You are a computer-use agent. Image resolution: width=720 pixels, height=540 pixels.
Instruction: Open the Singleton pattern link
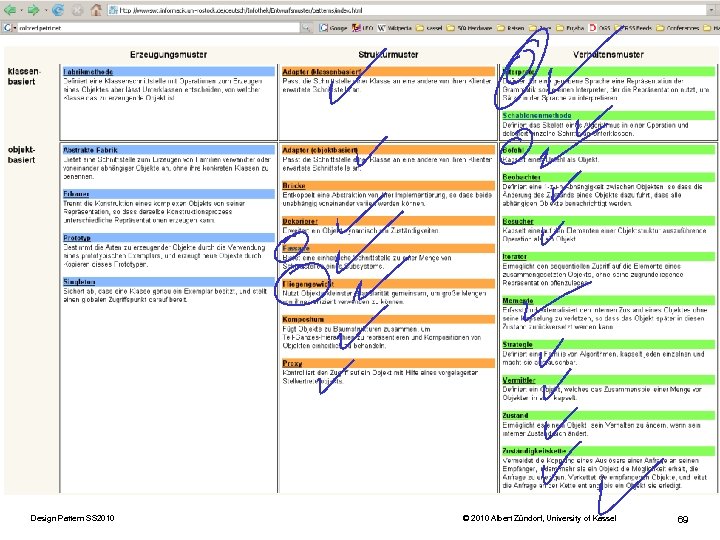click(x=79, y=282)
